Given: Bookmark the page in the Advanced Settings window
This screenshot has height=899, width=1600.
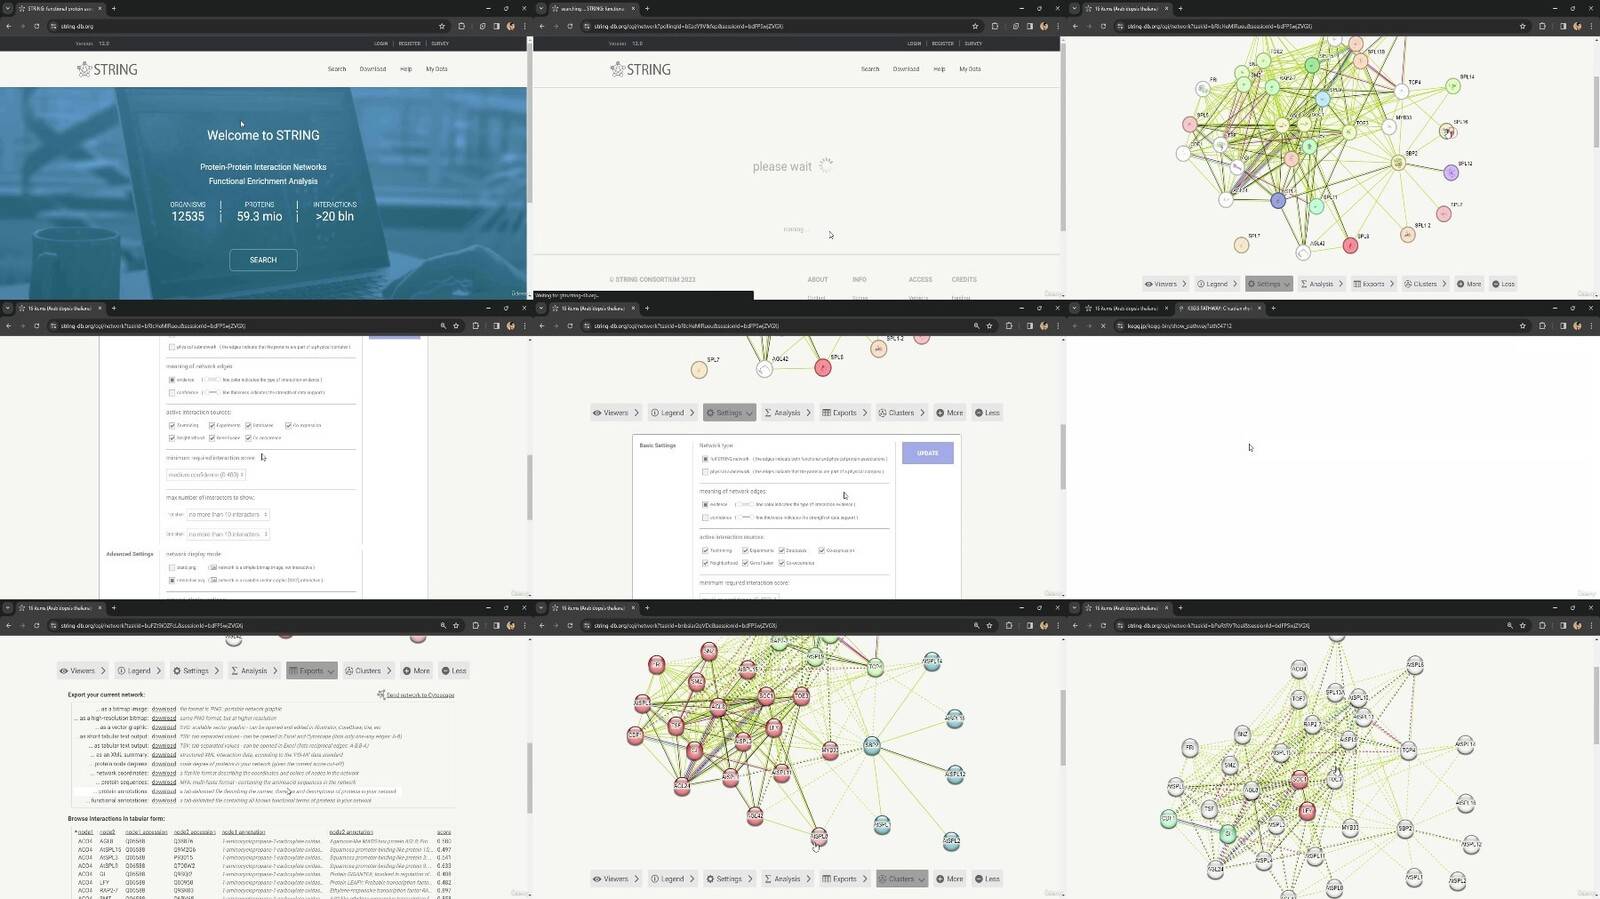Looking at the screenshot, I should point(456,326).
